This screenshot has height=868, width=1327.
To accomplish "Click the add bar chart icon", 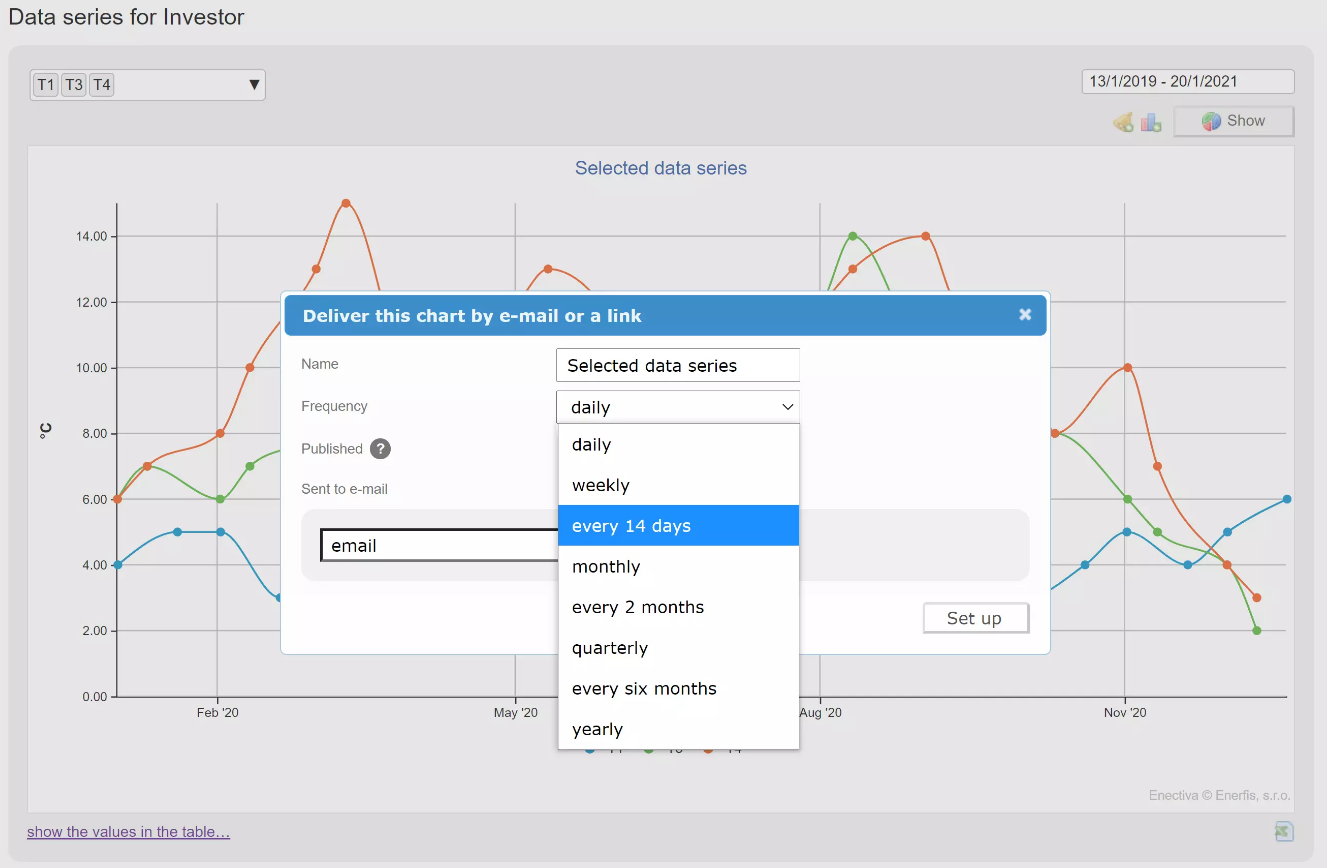I will point(1151,122).
